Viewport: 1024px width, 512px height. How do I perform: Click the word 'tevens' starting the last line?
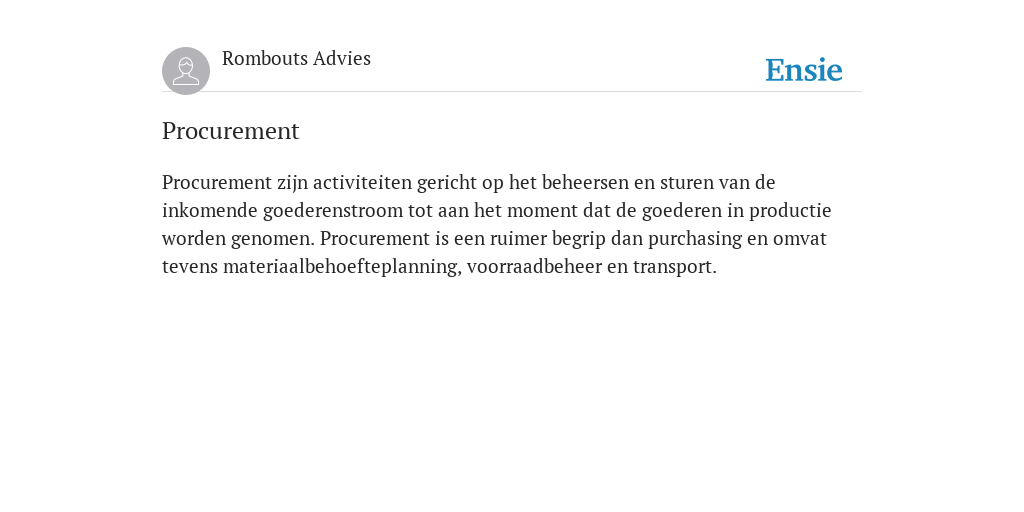click(x=190, y=267)
